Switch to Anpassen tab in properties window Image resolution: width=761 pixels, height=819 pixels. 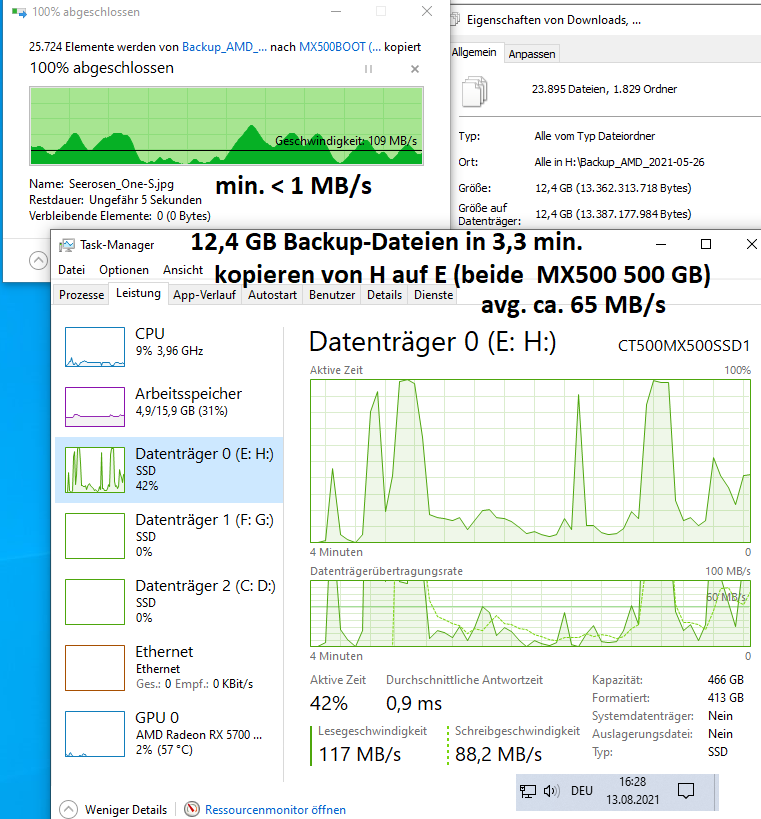coord(532,54)
